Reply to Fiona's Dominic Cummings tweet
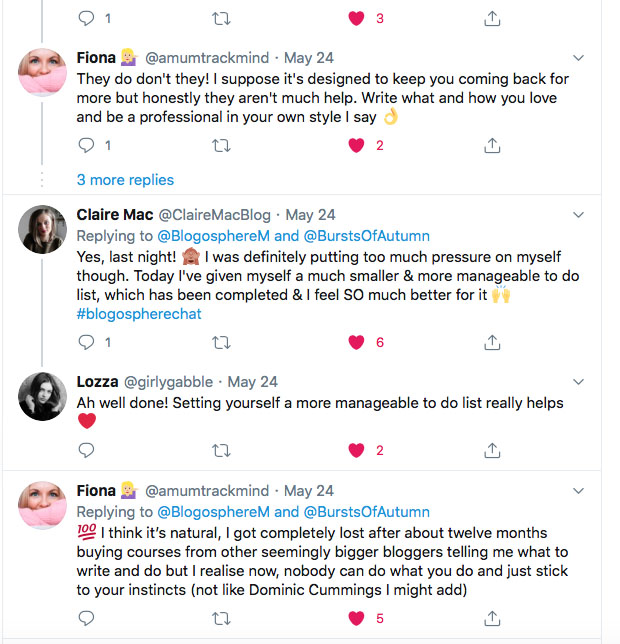The height and width of the screenshot is (644, 620). pos(86,618)
